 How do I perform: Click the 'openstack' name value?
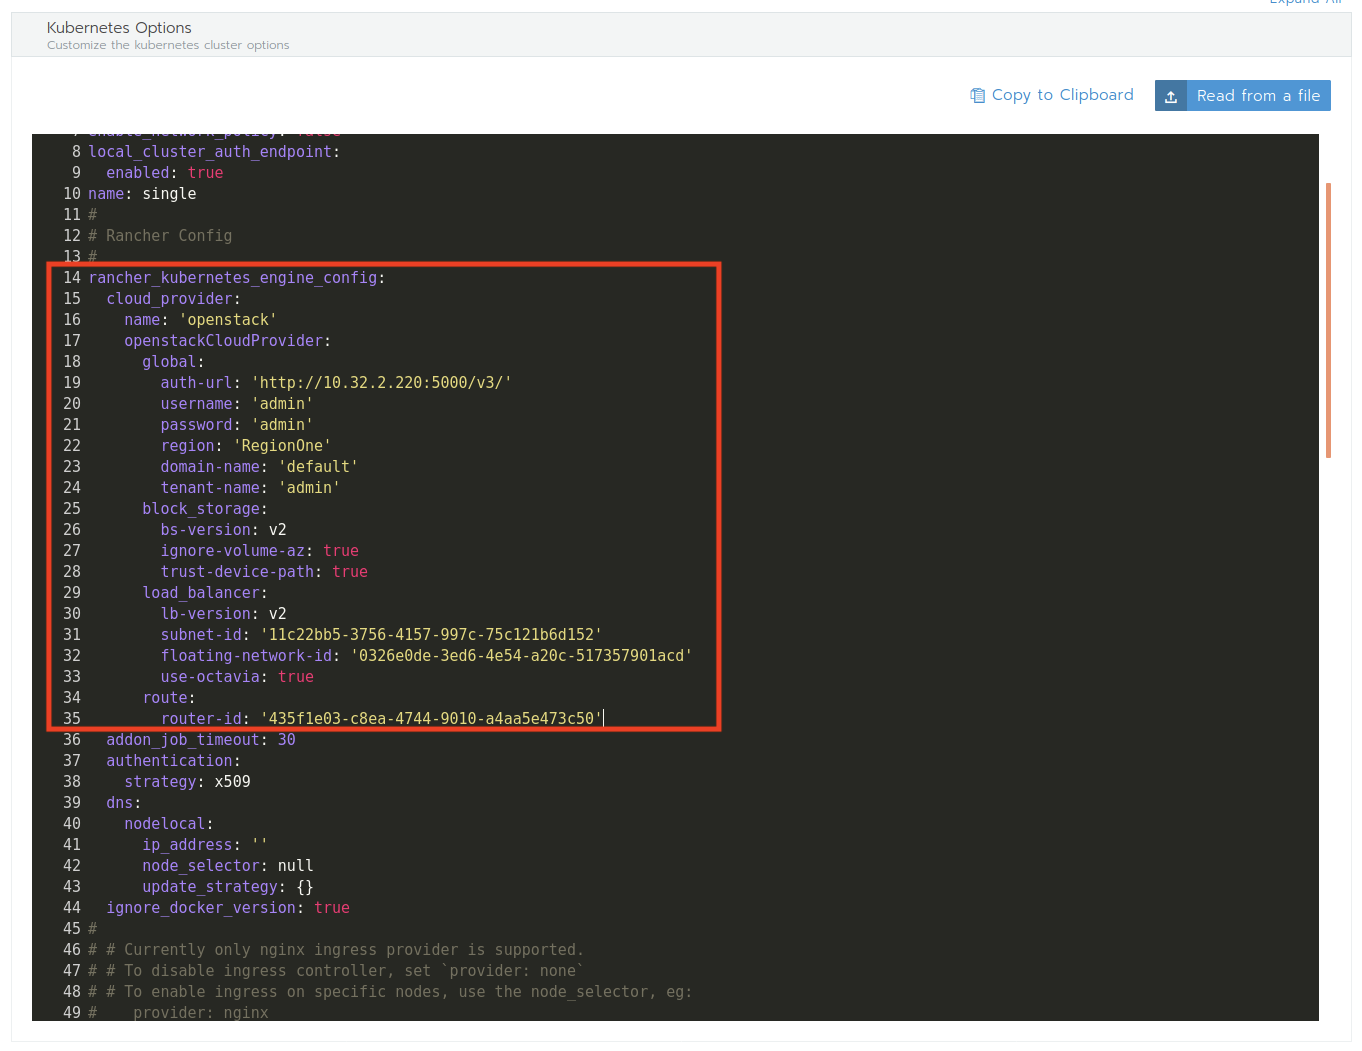(228, 320)
